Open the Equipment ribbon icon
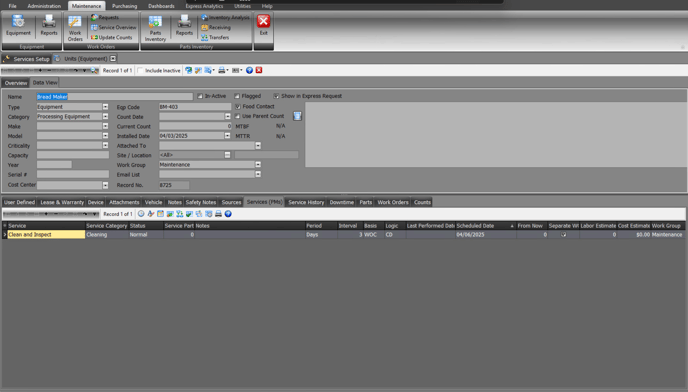The image size is (688, 392). click(x=18, y=25)
